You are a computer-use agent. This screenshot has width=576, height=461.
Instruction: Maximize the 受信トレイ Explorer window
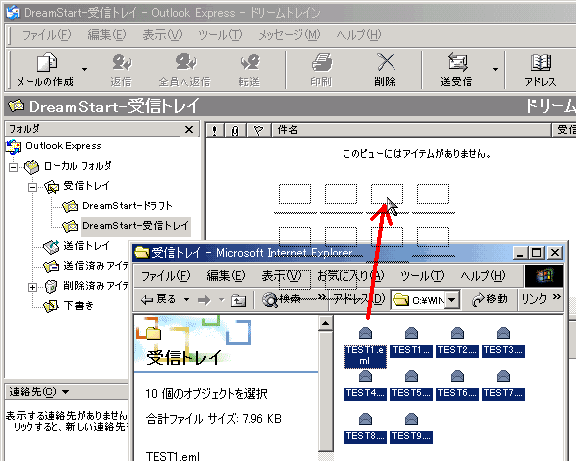point(537,253)
